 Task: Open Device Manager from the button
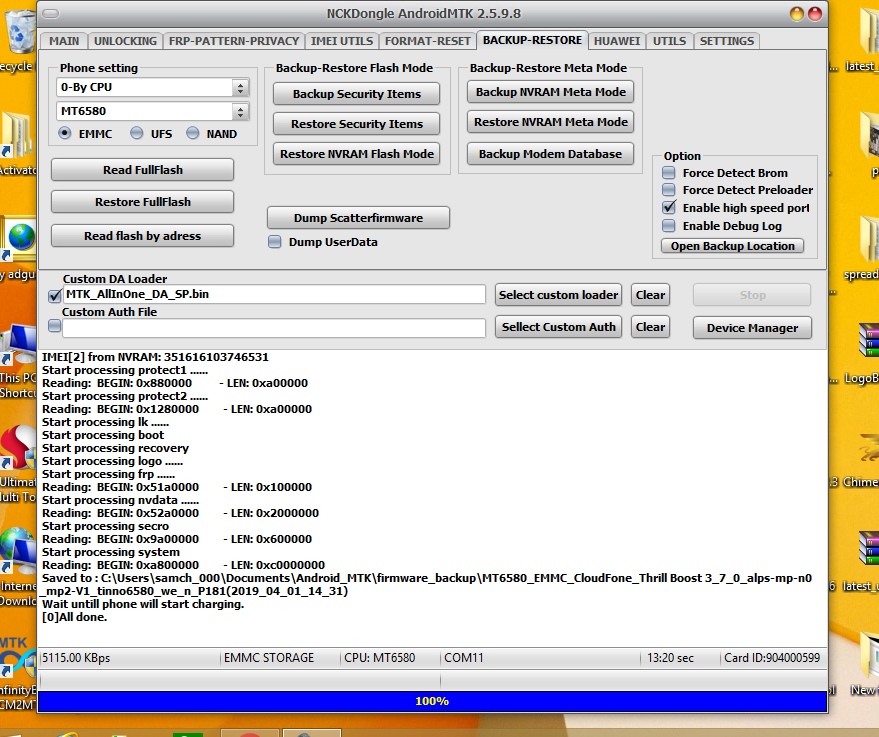pos(752,328)
